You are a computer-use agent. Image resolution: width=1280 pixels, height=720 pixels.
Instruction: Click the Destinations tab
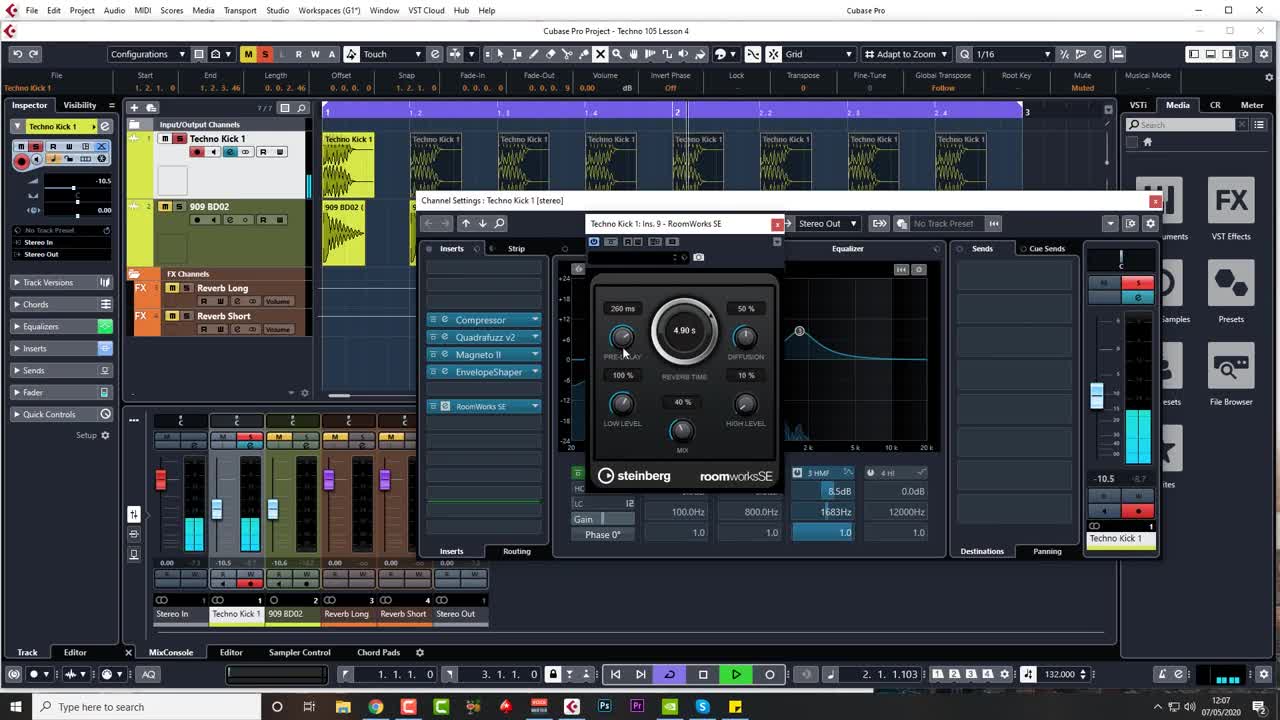pyautogui.click(x=982, y=551)
